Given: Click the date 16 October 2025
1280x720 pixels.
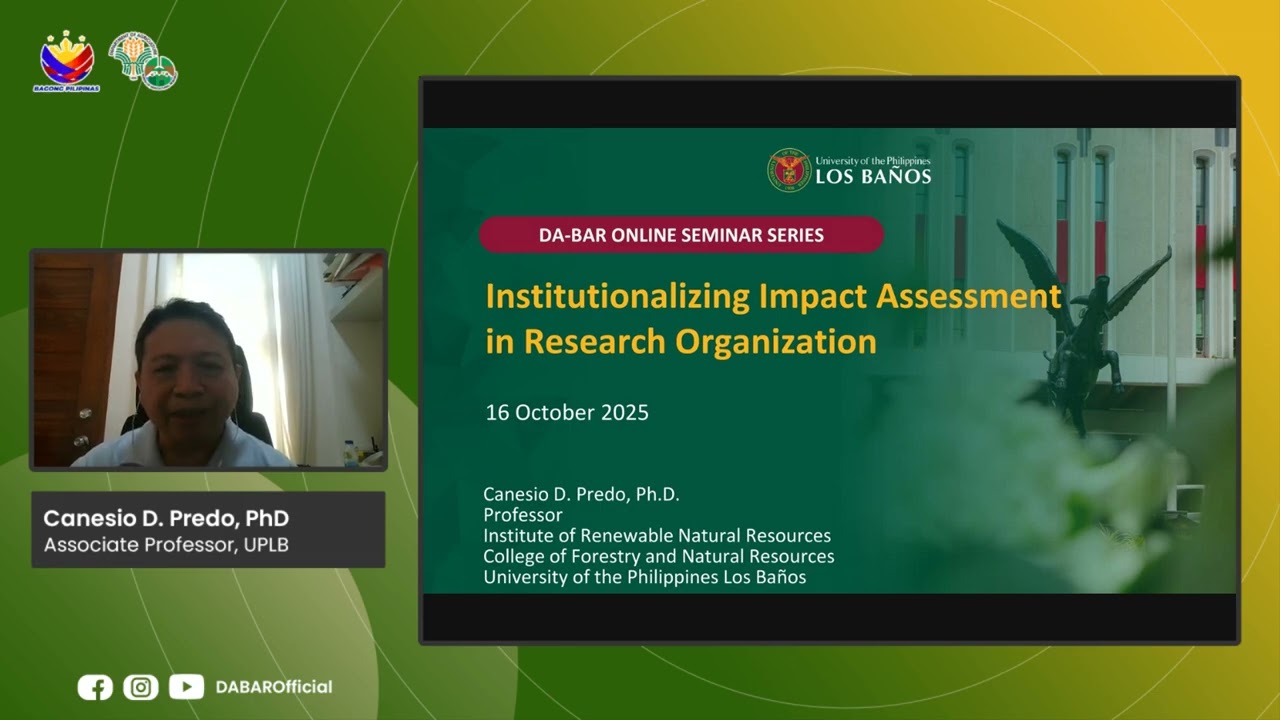Looking at the screenshot, I should click(567, 412).
